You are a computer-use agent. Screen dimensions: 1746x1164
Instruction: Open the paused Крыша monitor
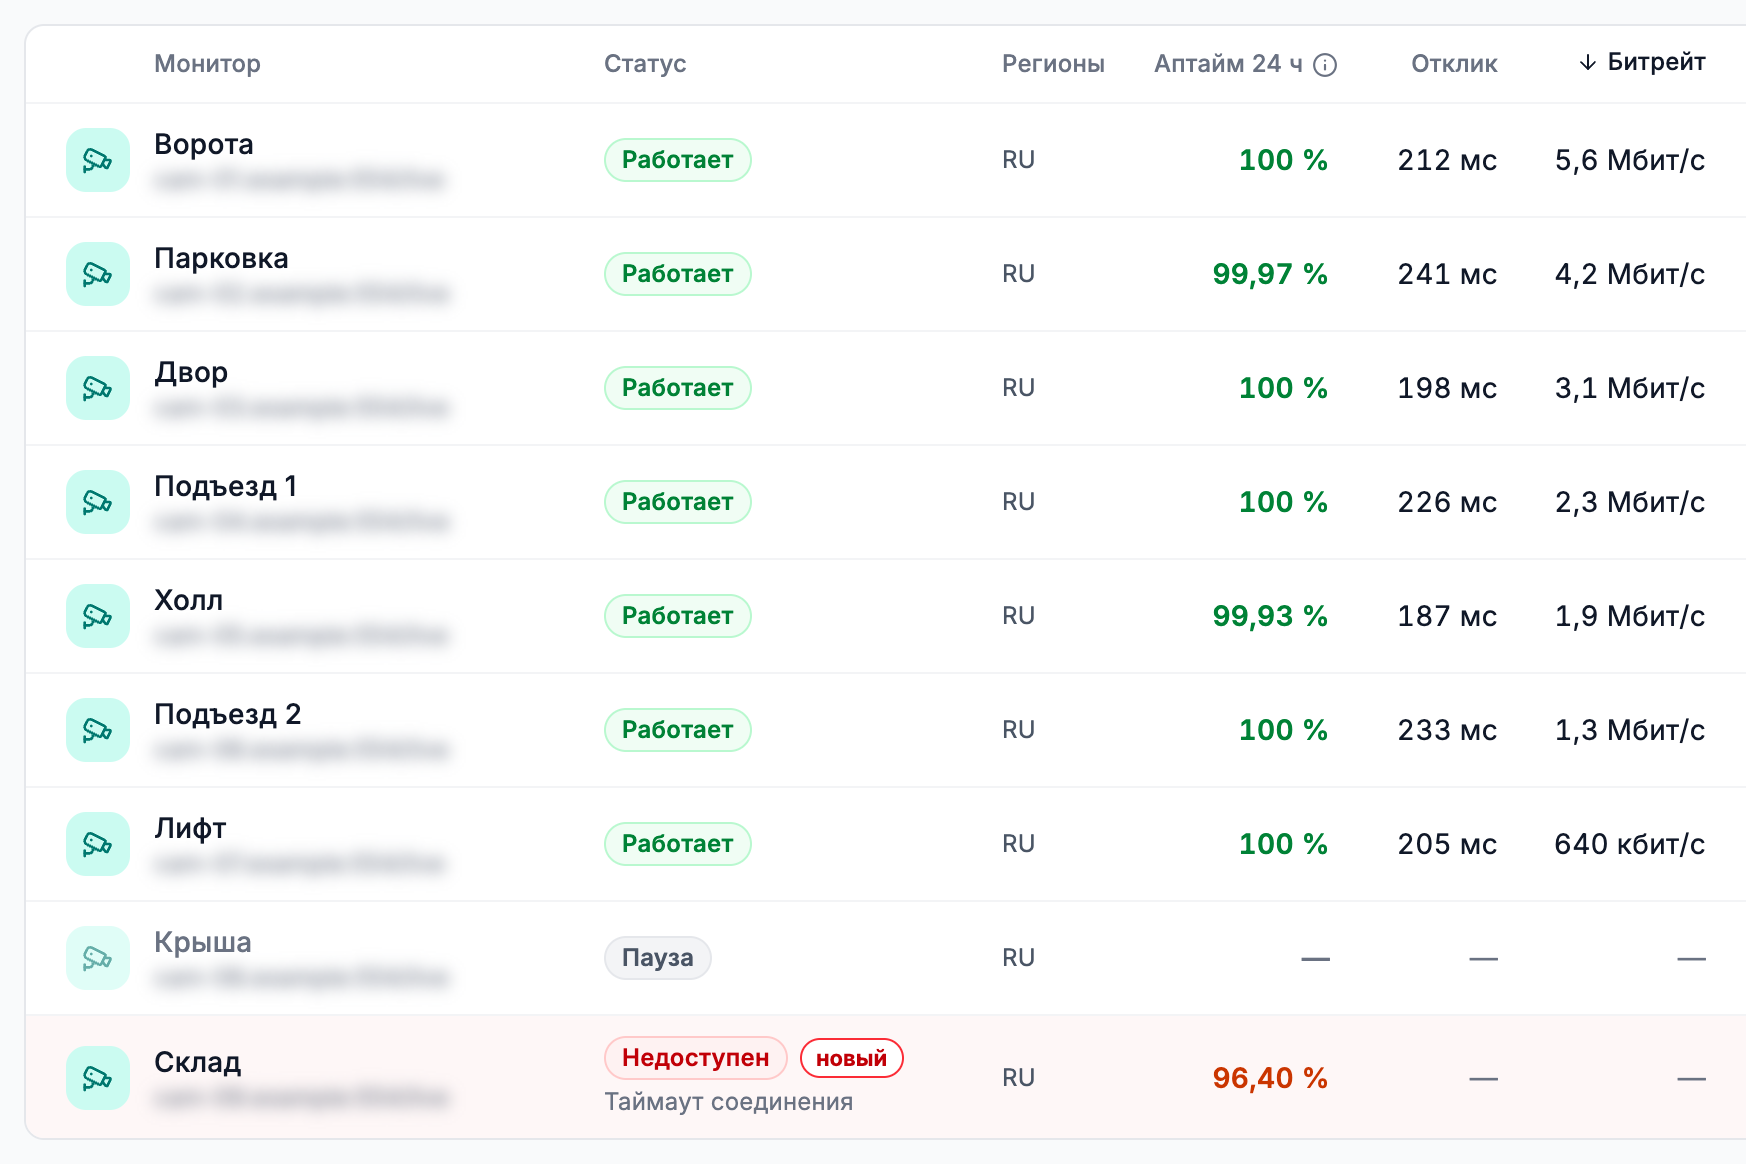tap(203, 942)
